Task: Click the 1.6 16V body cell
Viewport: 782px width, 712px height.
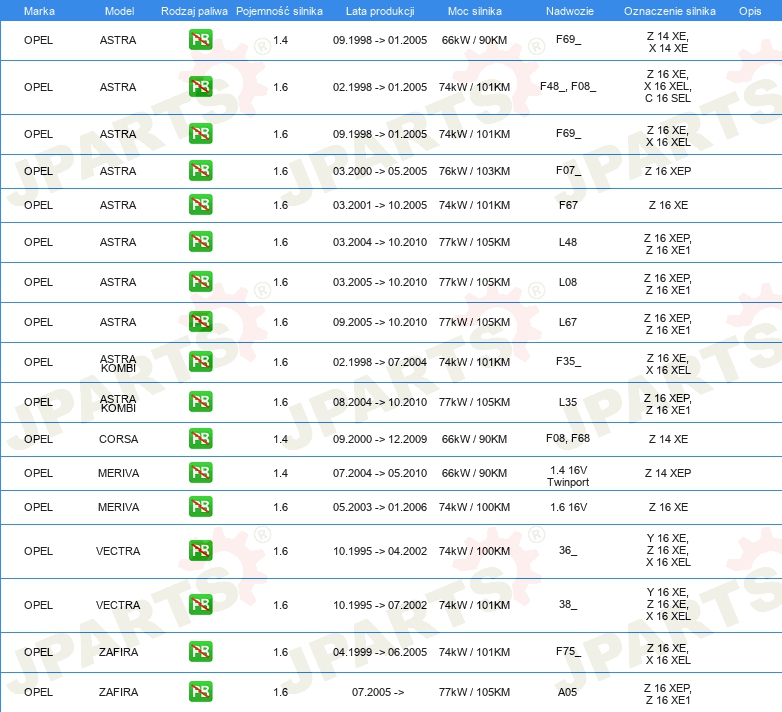Action: point(569,507)
